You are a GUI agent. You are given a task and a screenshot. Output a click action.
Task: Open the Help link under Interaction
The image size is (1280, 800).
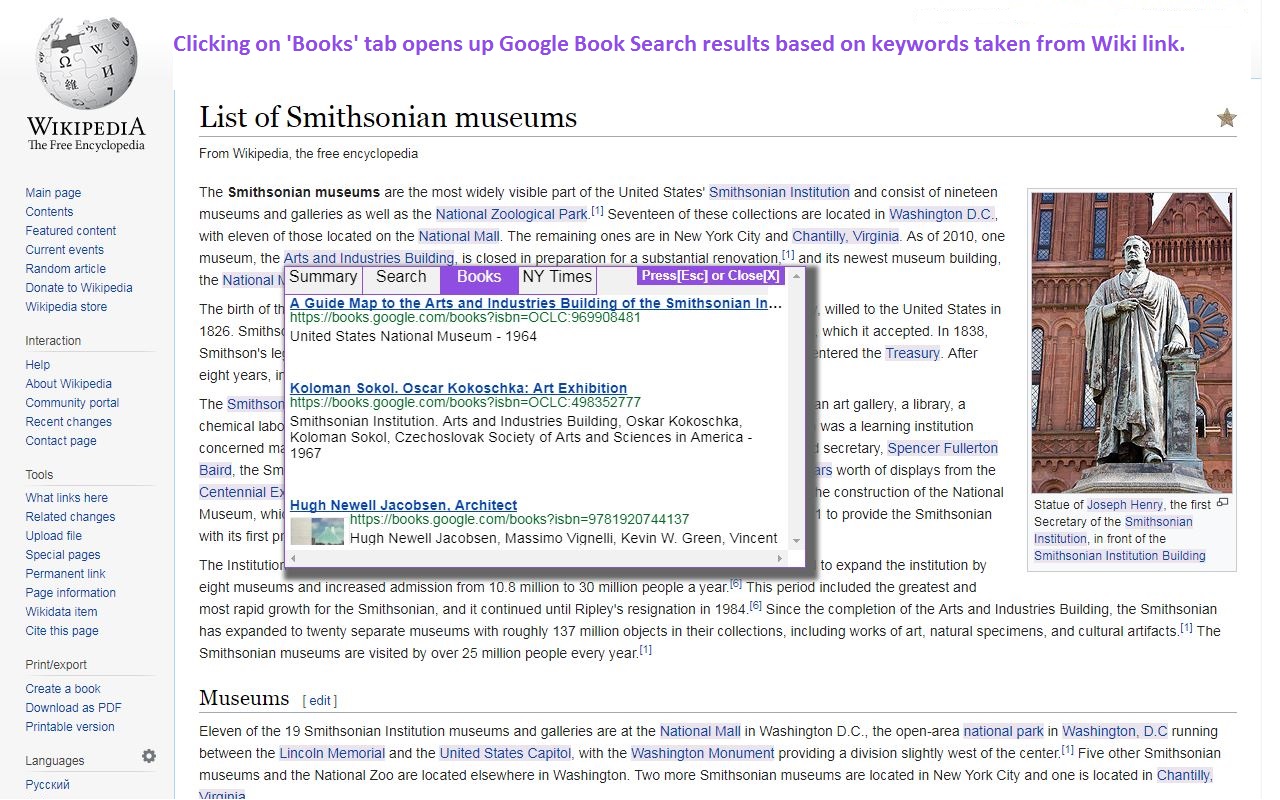pyautogui.click(x=38, y=365)
